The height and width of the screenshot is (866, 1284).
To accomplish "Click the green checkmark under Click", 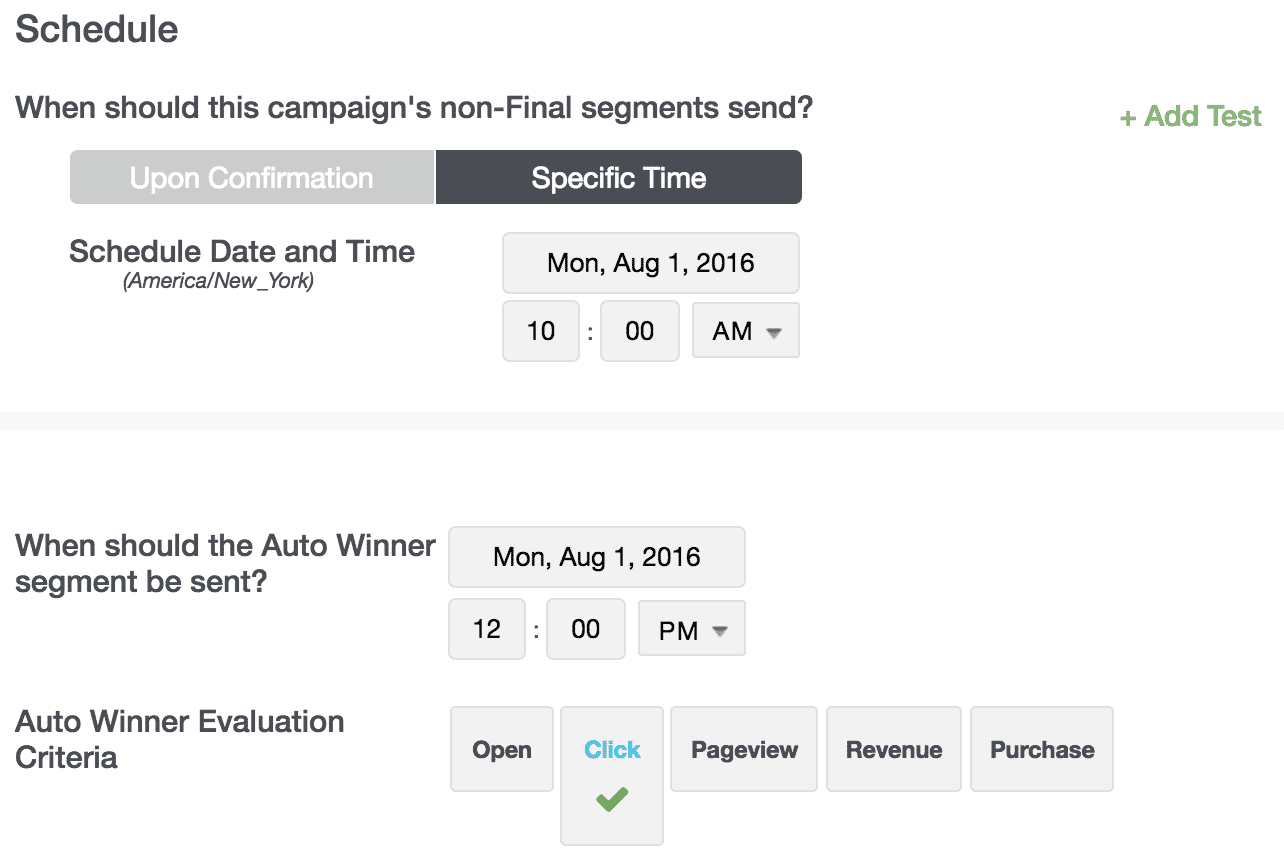I will (611, 800).
